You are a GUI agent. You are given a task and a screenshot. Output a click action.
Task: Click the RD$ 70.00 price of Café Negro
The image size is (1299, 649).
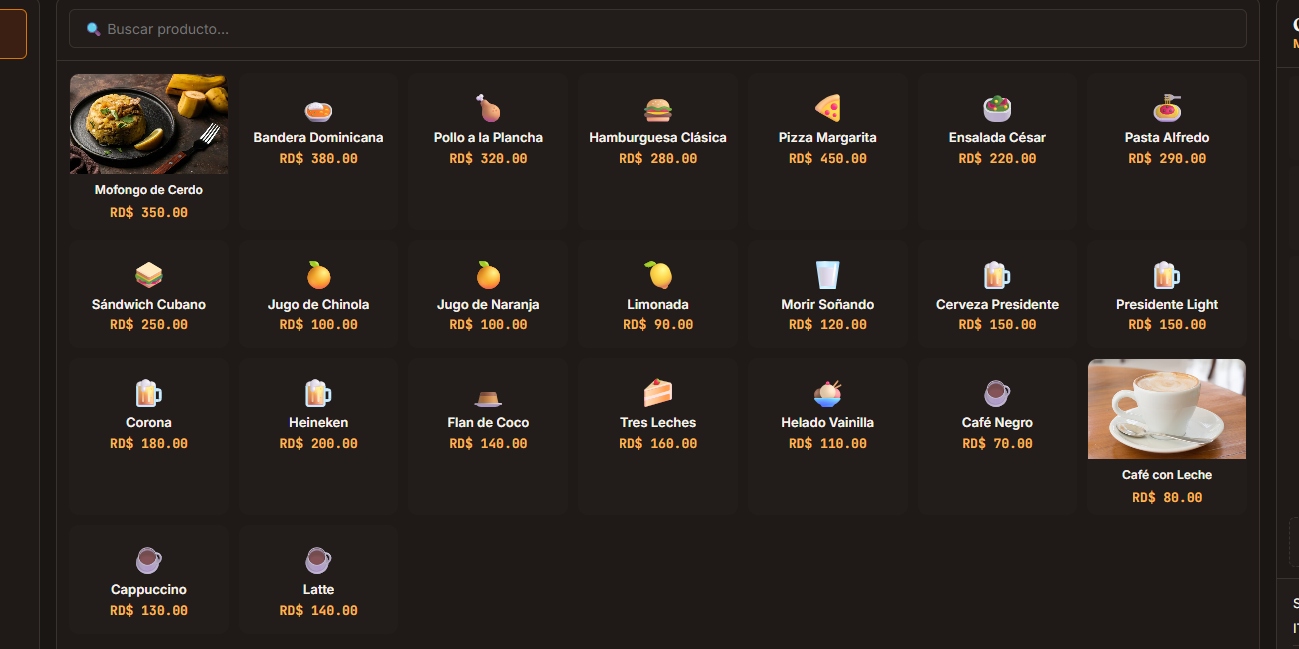(x=997, y=443)
